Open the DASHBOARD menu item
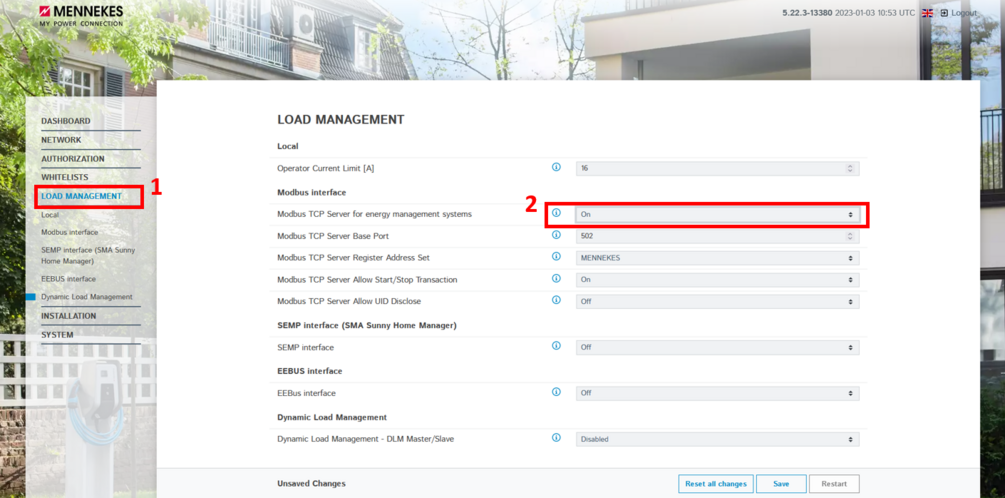This screenshot has width=1005, height=498. 66,121
